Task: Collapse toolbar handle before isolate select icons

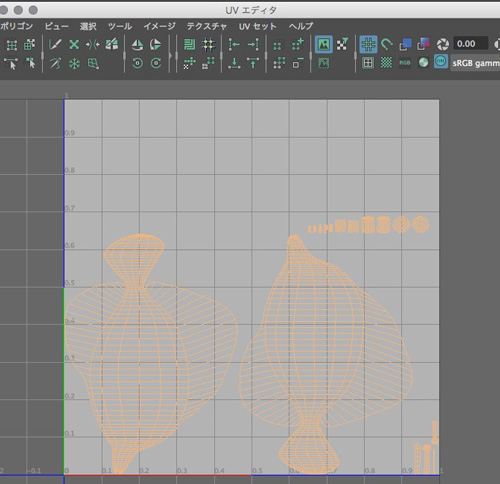Action: click(266, 54)
